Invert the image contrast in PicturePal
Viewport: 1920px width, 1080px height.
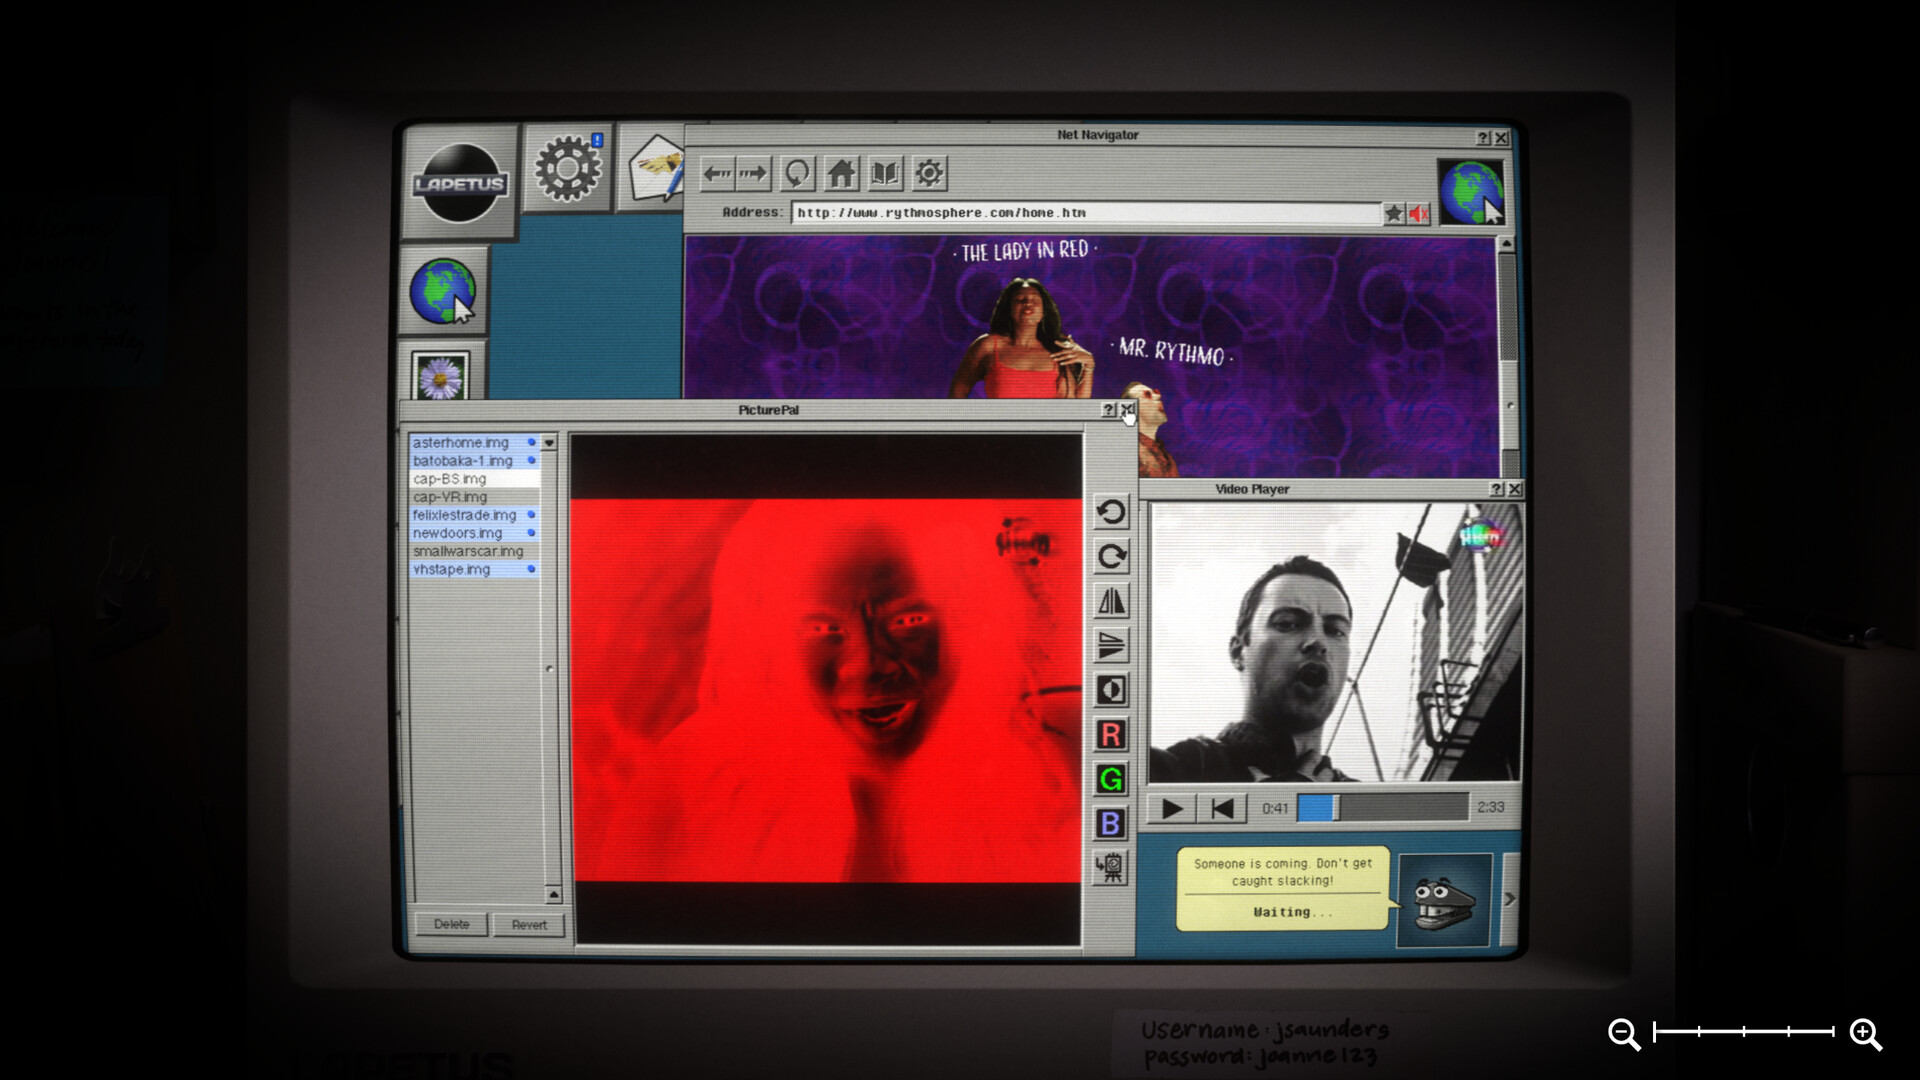pyautogui.click(x=1110, y=690)
